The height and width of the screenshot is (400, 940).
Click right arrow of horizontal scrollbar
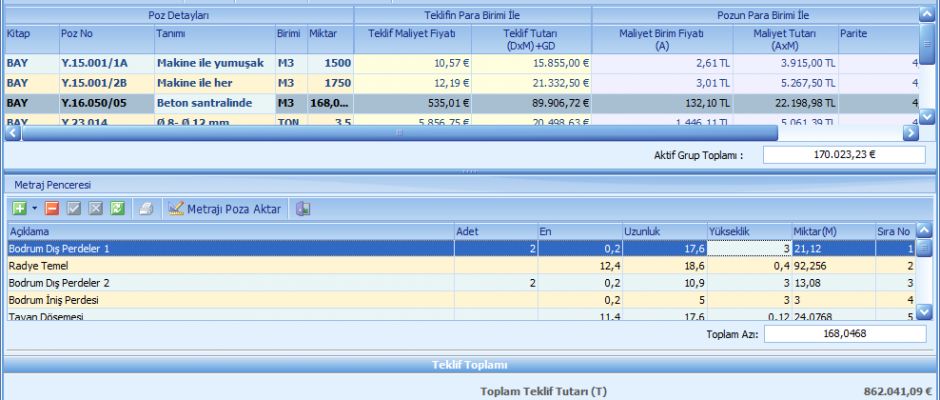(910, 132)
